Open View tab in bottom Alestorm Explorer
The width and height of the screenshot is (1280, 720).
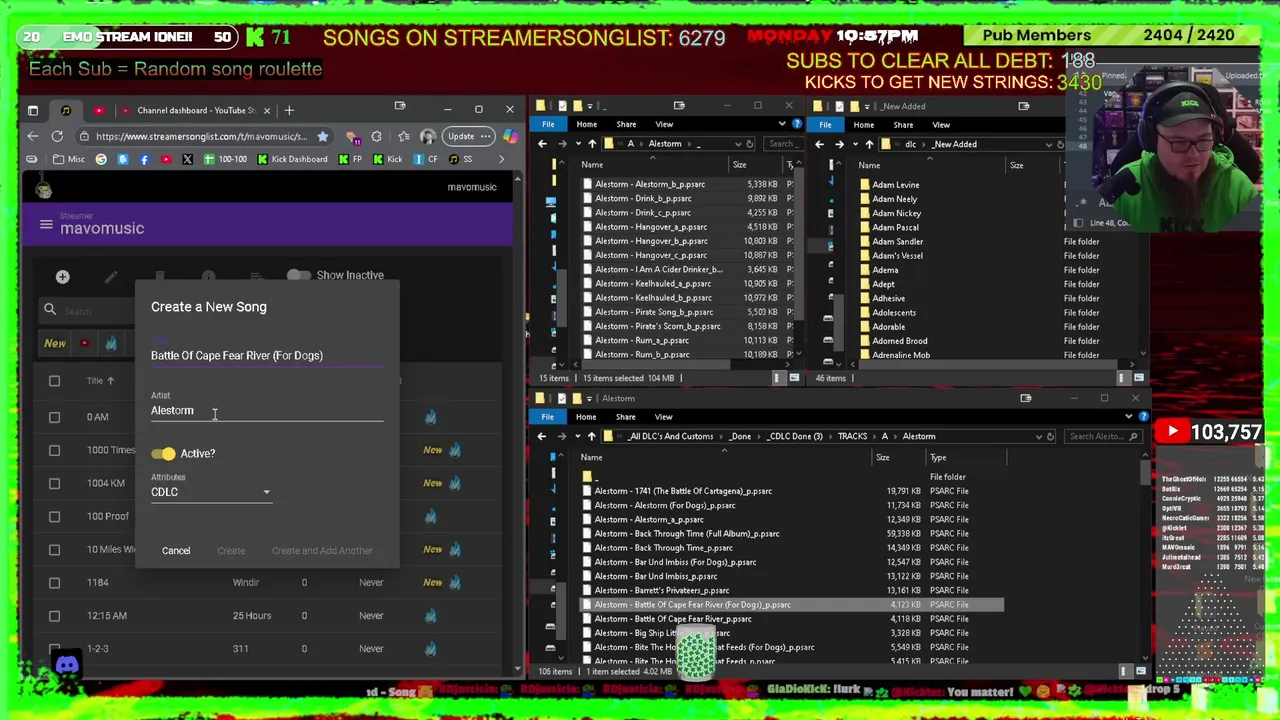(x=663, y=417)
